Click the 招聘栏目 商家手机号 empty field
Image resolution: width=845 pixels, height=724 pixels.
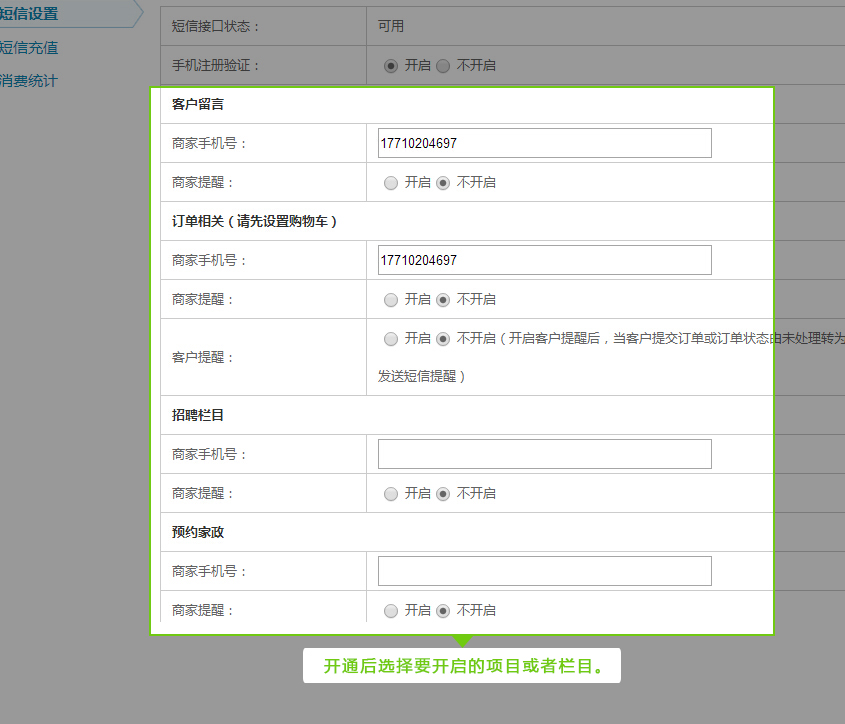[544, 454]
